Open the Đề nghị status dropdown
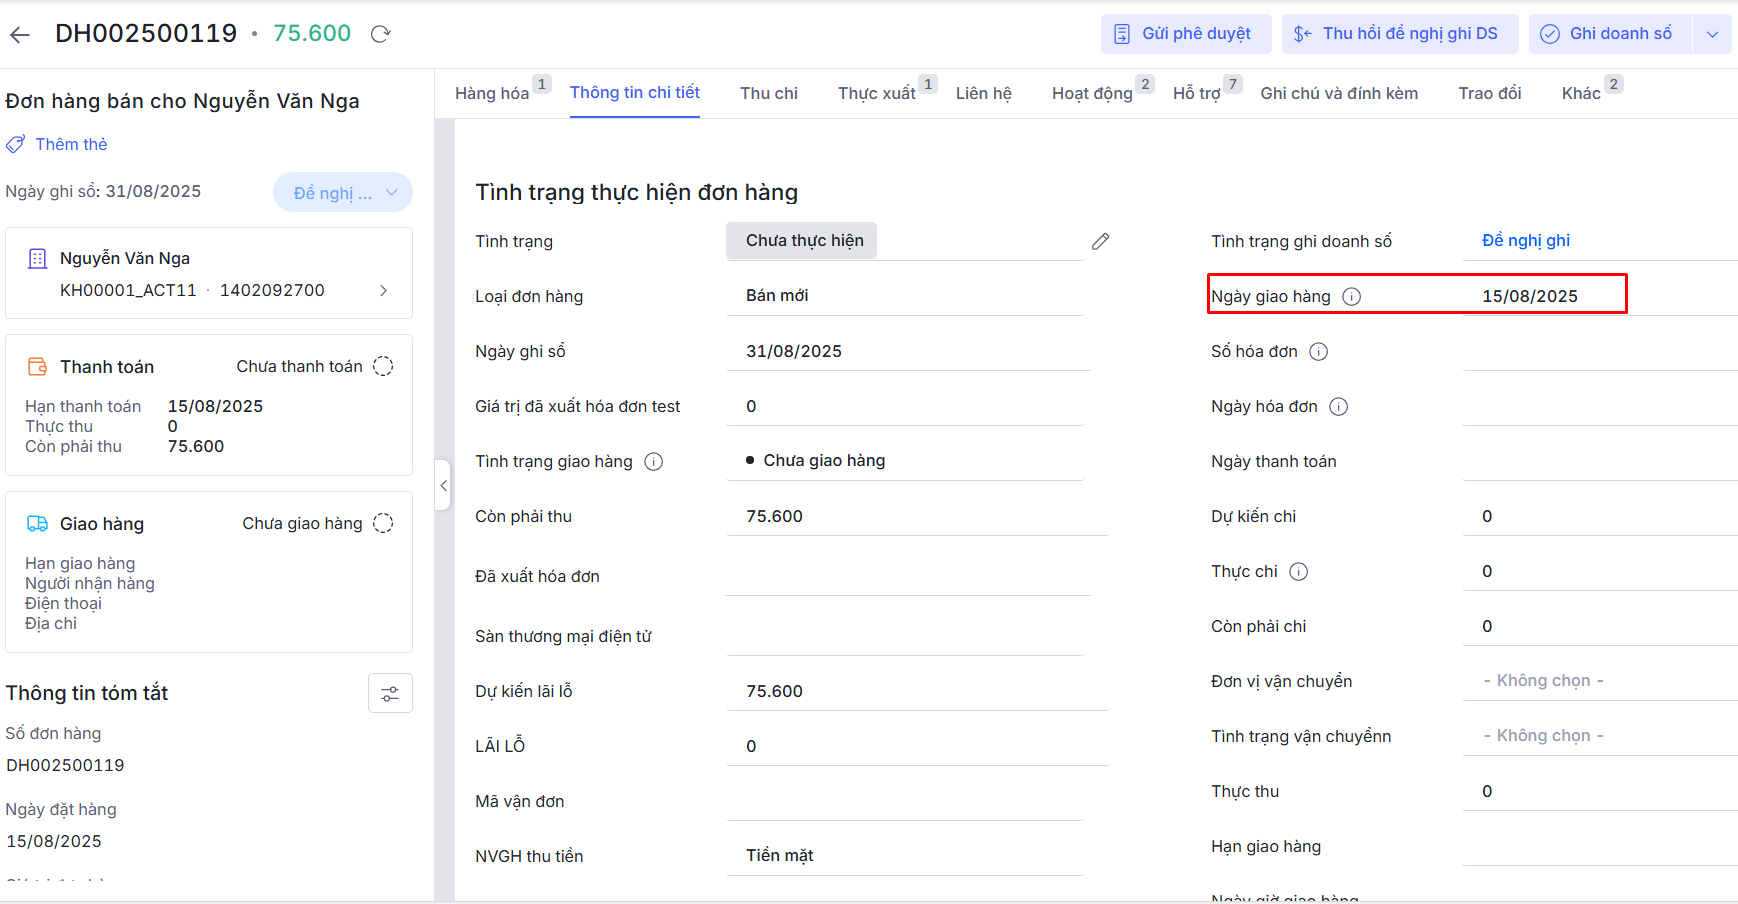Viewport: 1738px width, 904px height. coord(343,193)
